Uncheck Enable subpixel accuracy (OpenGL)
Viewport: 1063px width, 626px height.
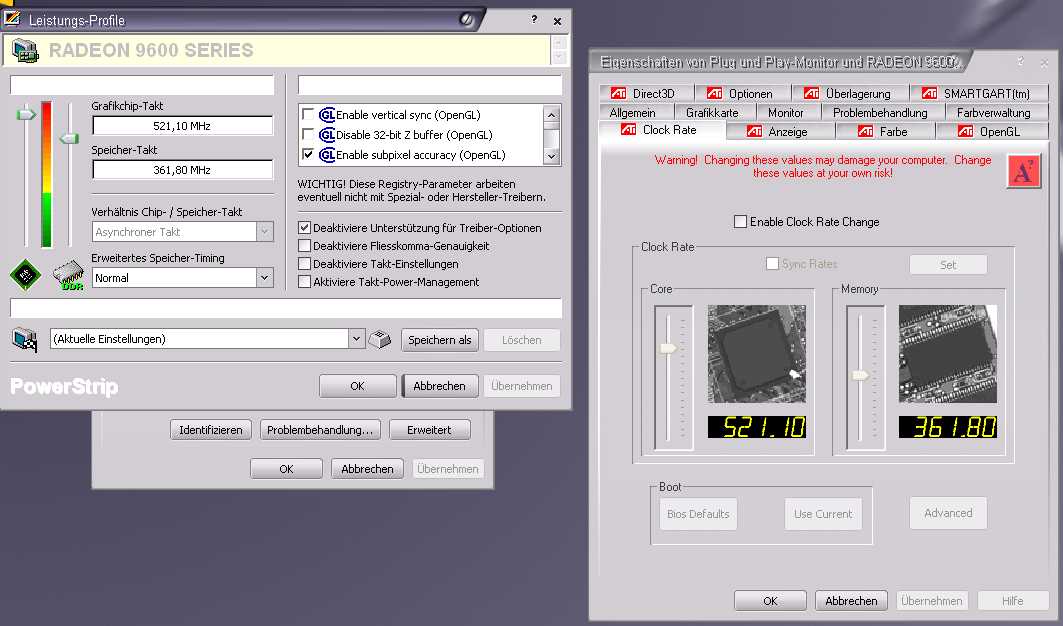coord(308,155)
